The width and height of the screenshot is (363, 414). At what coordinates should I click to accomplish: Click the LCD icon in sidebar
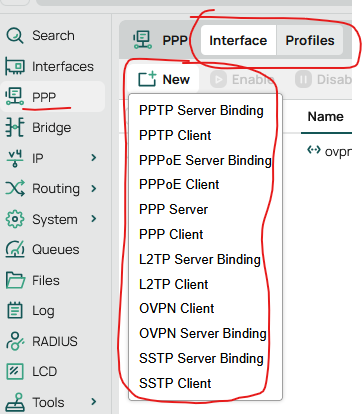click(15, 372)
